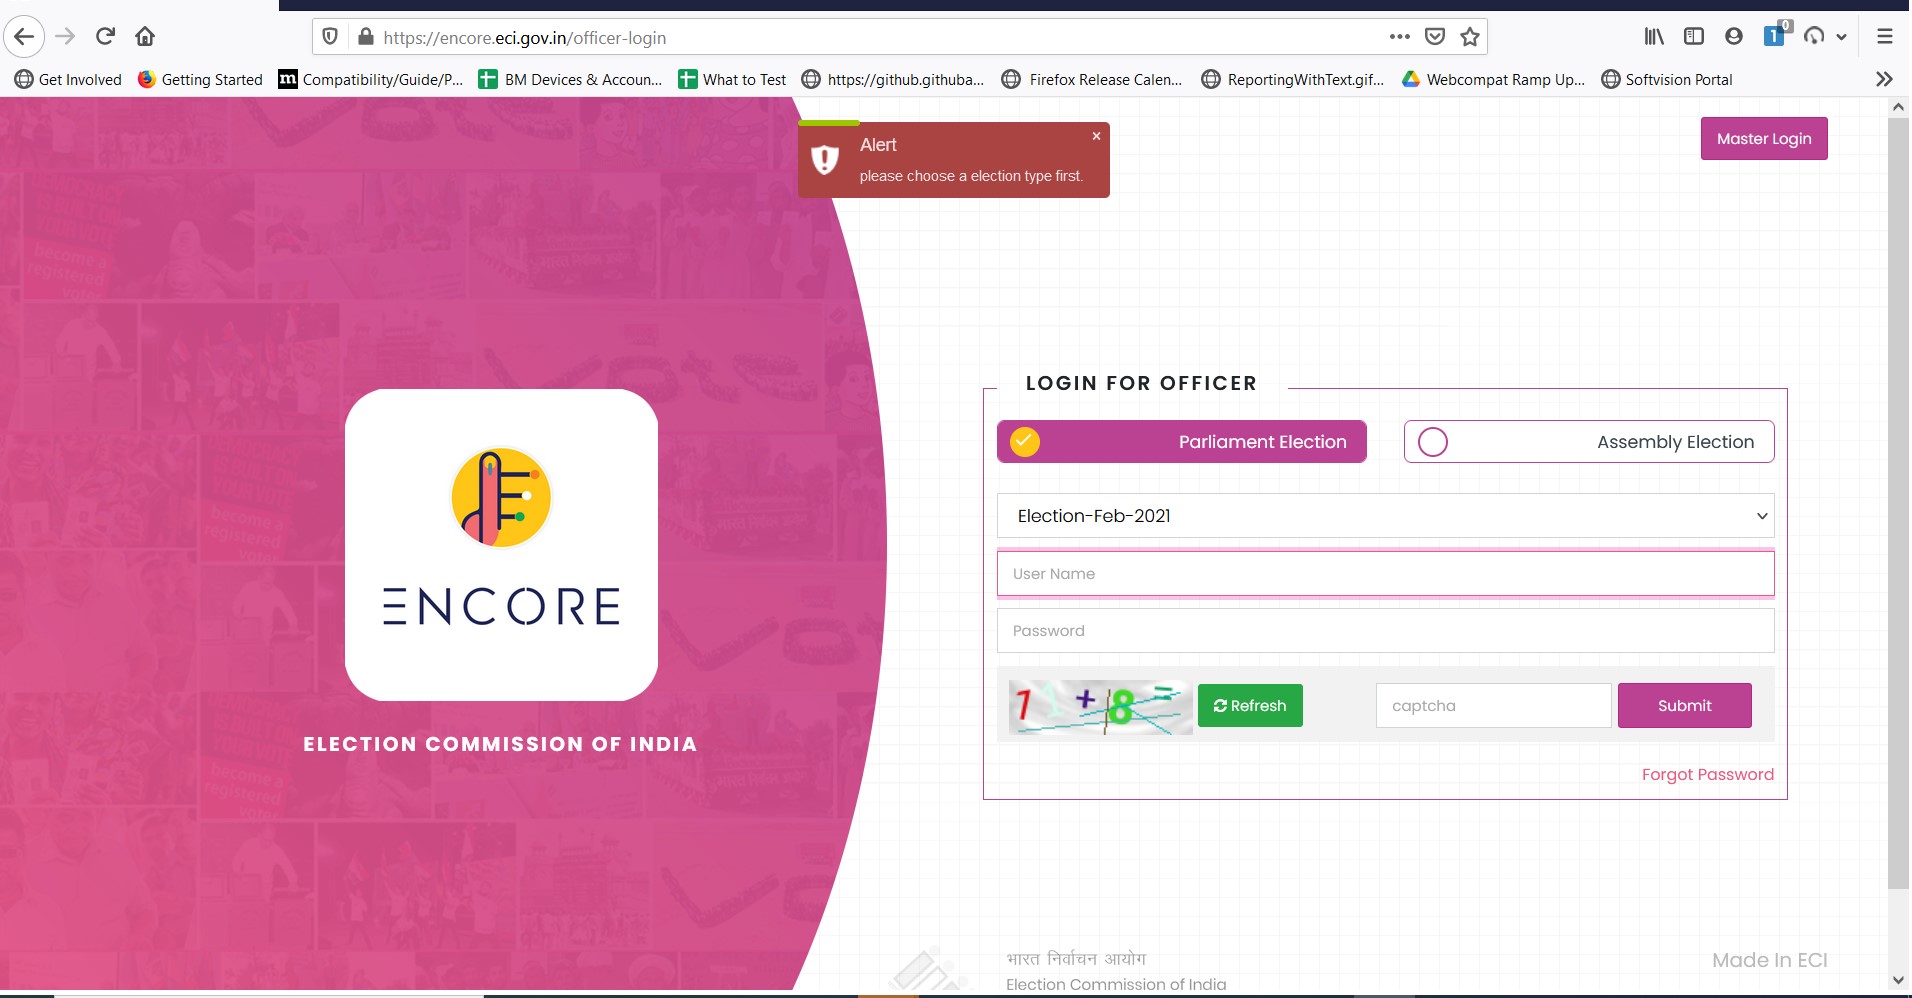Open the Forgot Password link

1707,774
